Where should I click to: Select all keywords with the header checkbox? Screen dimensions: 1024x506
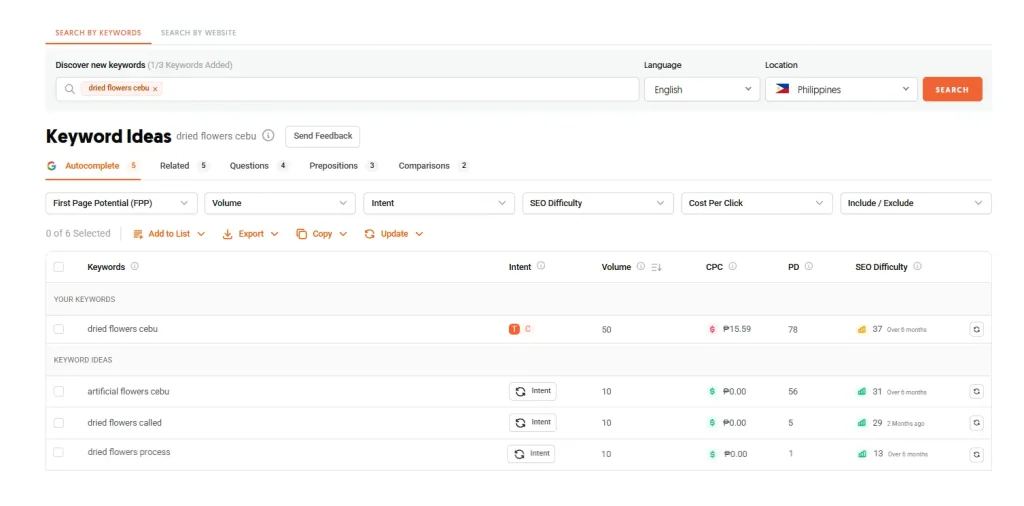[x=59, y=267]
